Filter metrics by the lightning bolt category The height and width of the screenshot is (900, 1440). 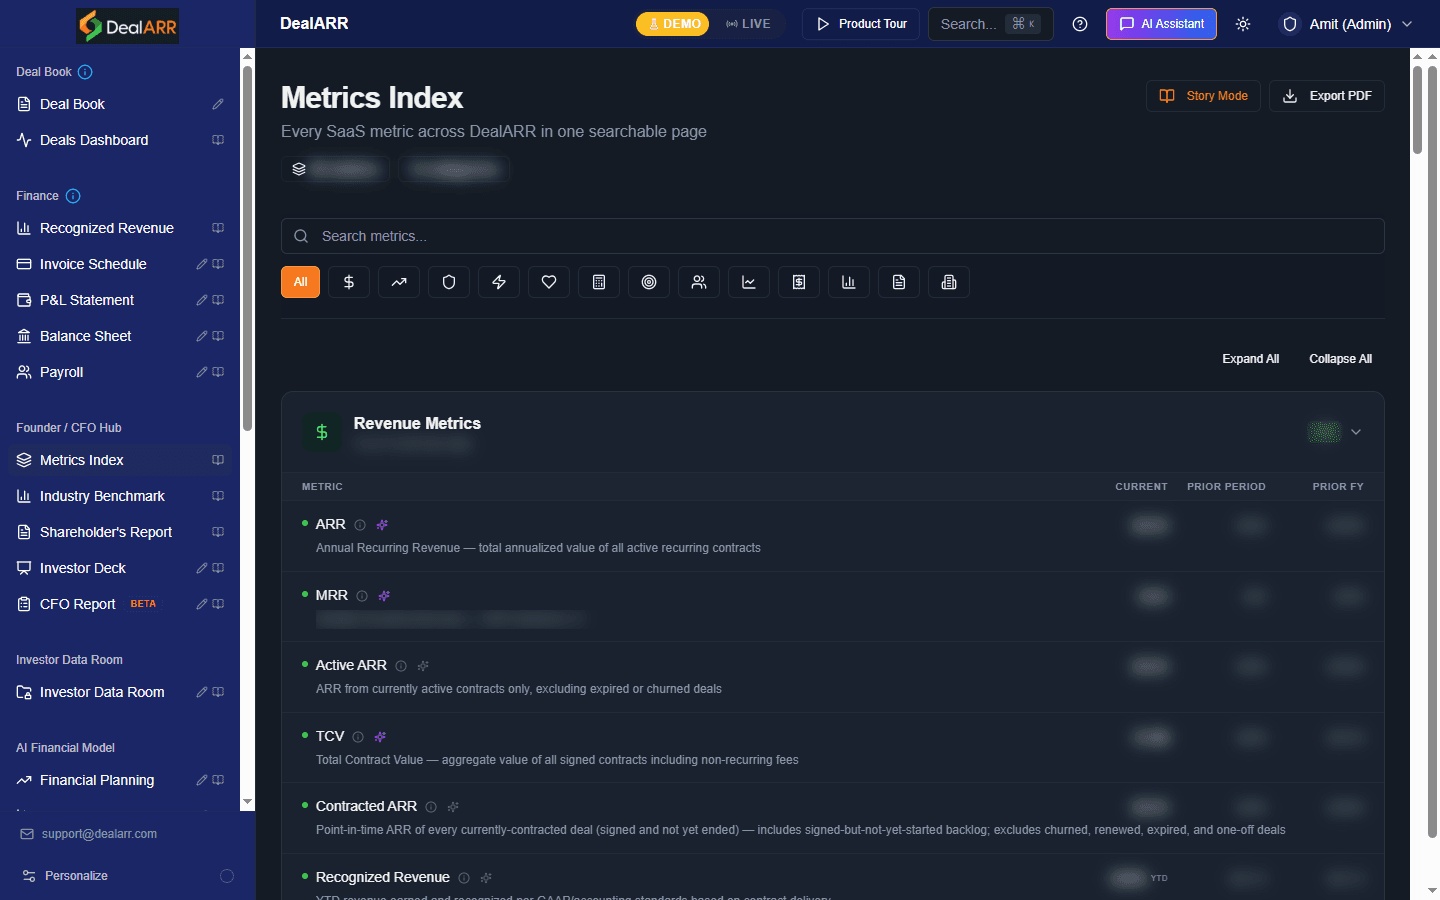(x=499, y=282)
